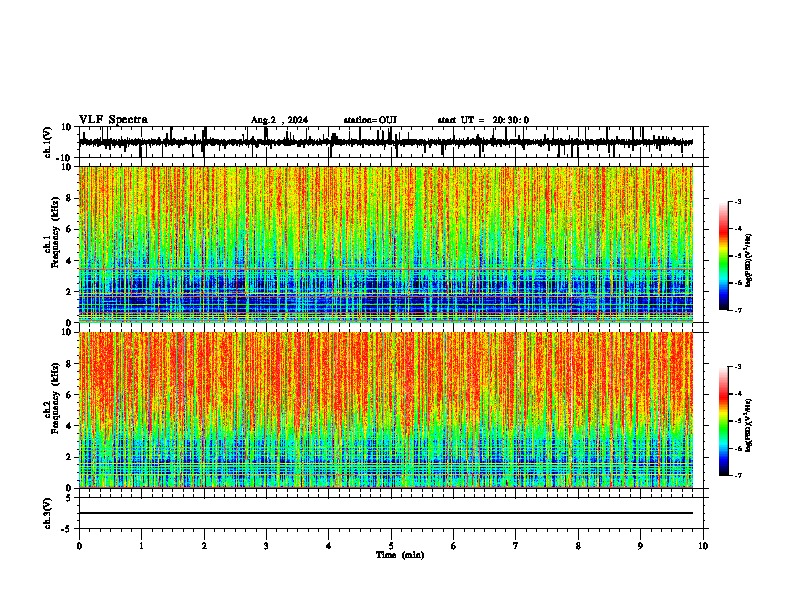Click the '5' tick on the ch.3(V) axis
The width and height of the screenshot is (792, 612).
pyautogui.click(x=70, y=497)
